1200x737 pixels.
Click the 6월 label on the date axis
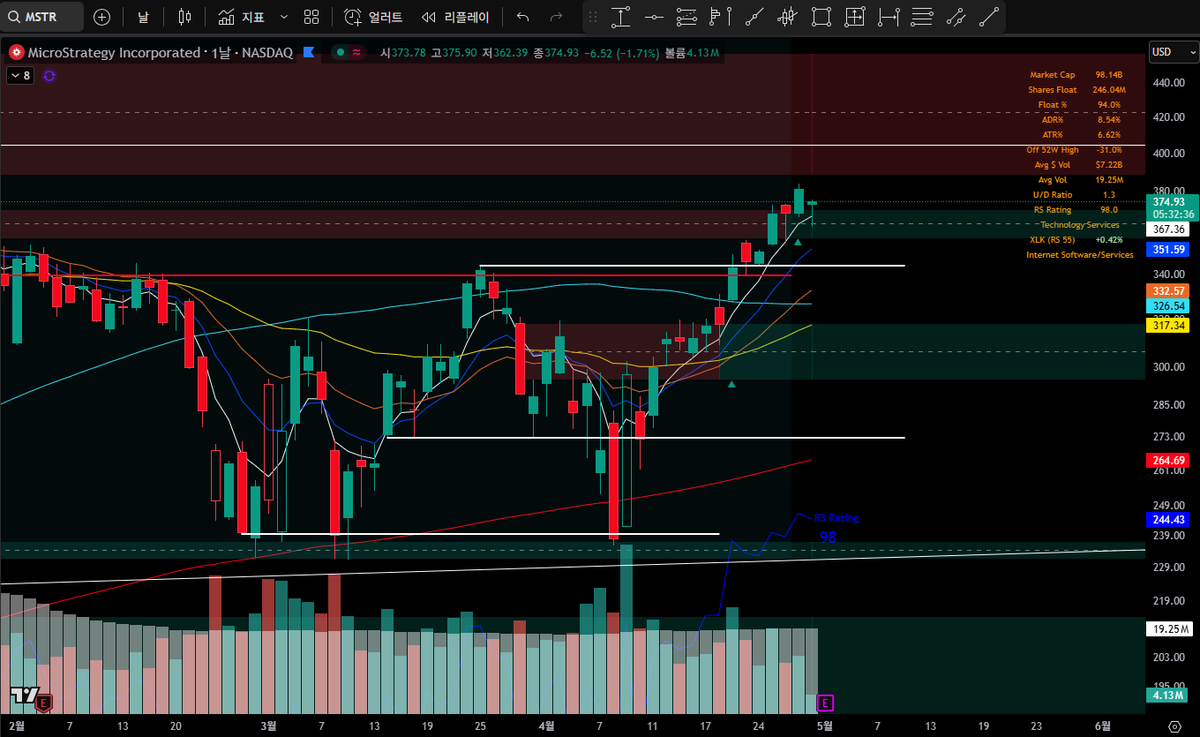[x=1104, y=726]
